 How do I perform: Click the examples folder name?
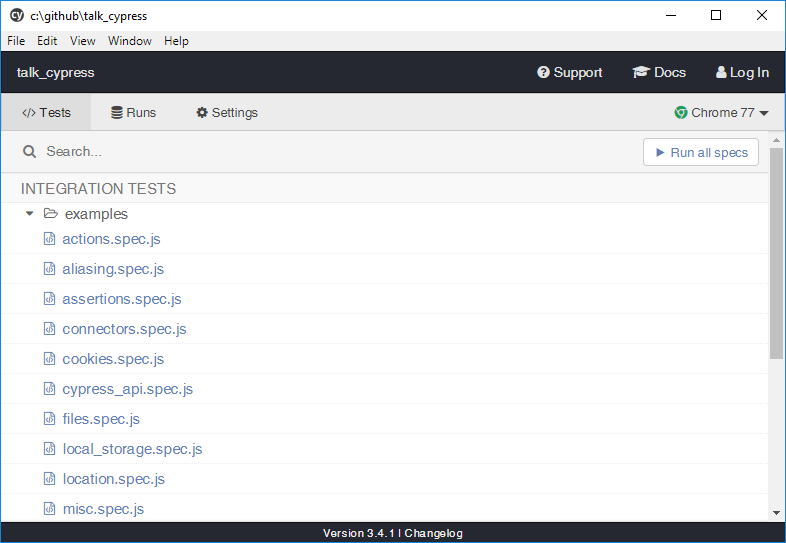pyautogui.click(x=96, y=214)
